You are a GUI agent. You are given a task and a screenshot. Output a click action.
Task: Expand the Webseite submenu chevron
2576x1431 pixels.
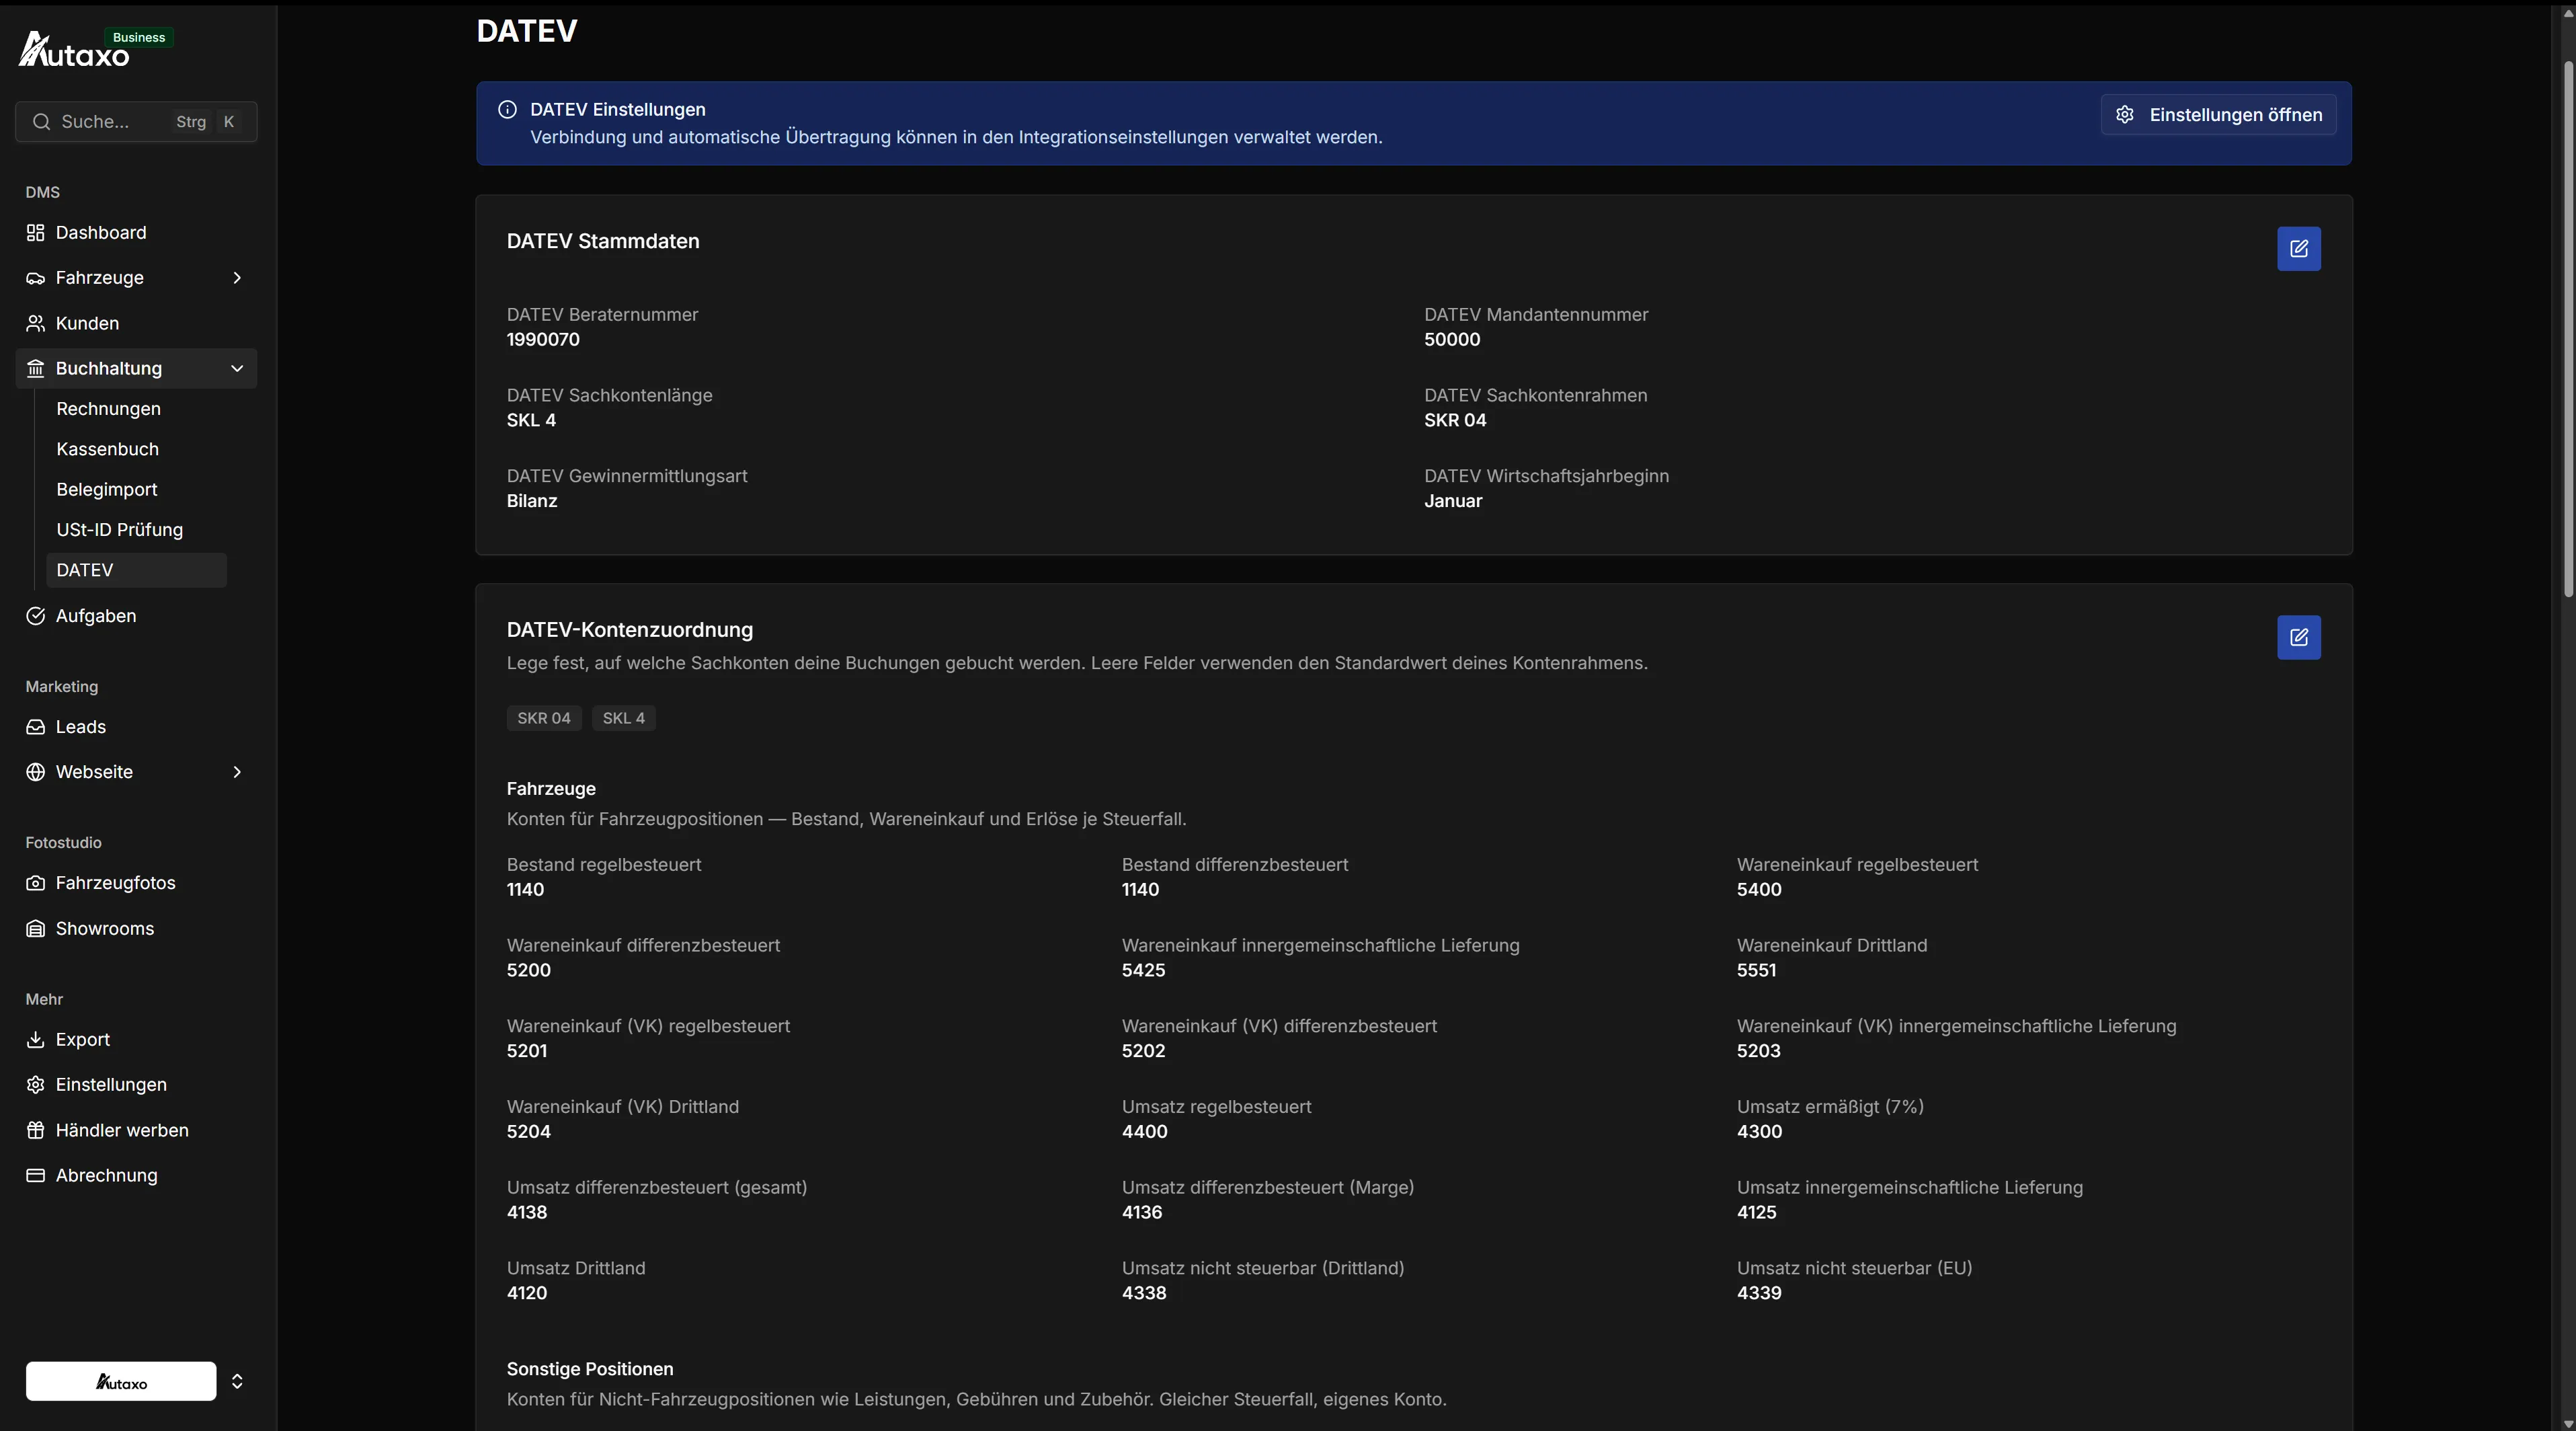[x=237, y=772]
